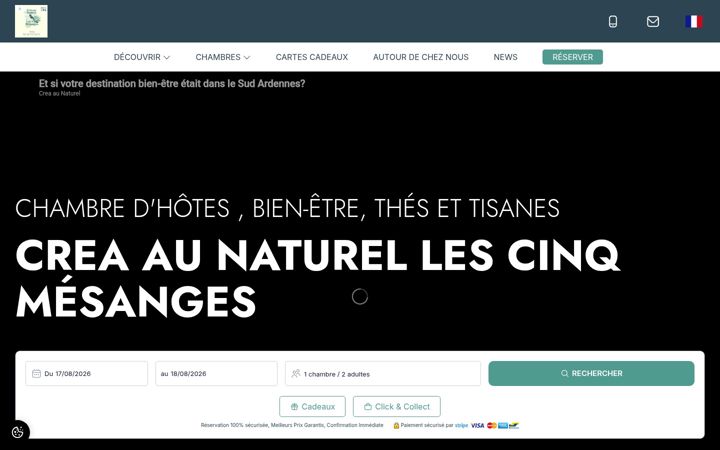Click the payment padlock icon
This screenshot has width=720, height=450.
[396, 426]
